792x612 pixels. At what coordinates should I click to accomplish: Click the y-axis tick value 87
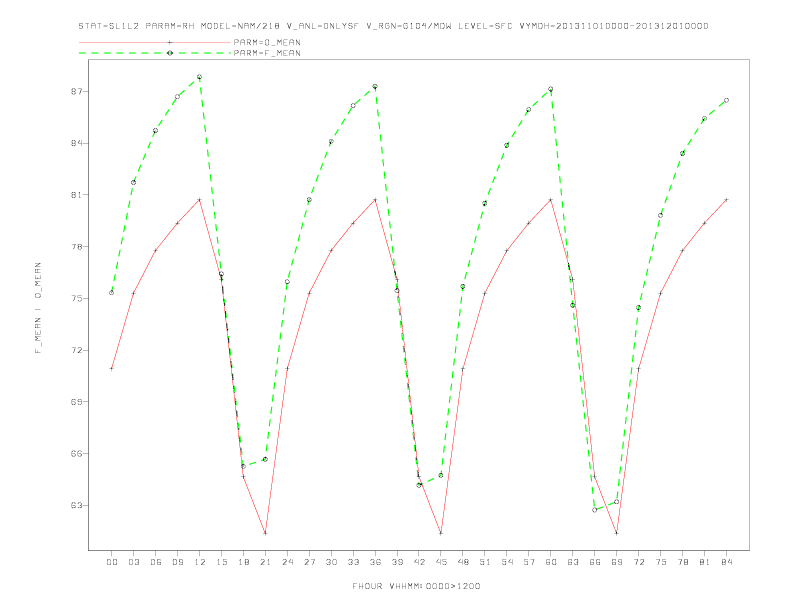76,91
